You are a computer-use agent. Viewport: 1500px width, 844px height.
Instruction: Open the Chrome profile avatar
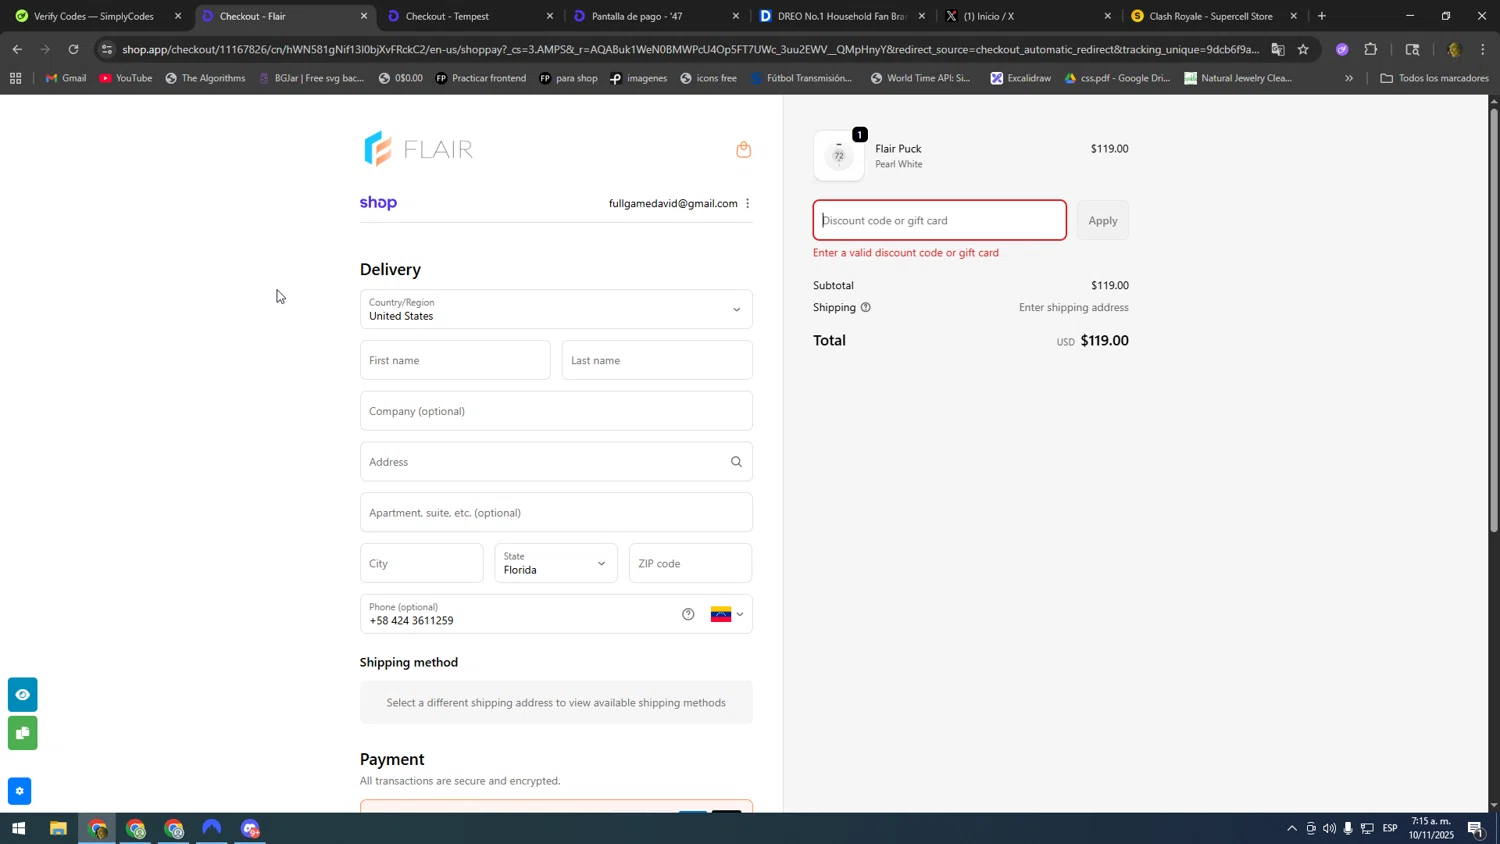pyautogui.click(x=1454, y=49)
